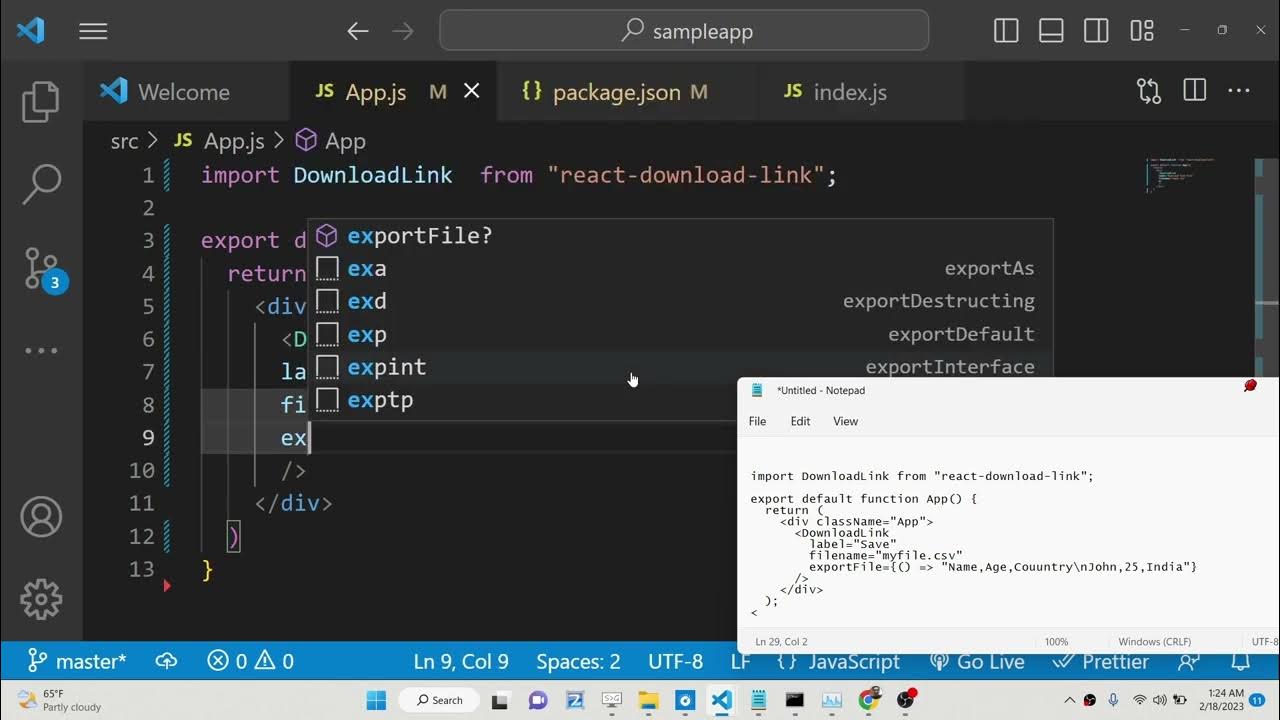
Task: Click Go Live in the status bar
Action: [977, 662]
